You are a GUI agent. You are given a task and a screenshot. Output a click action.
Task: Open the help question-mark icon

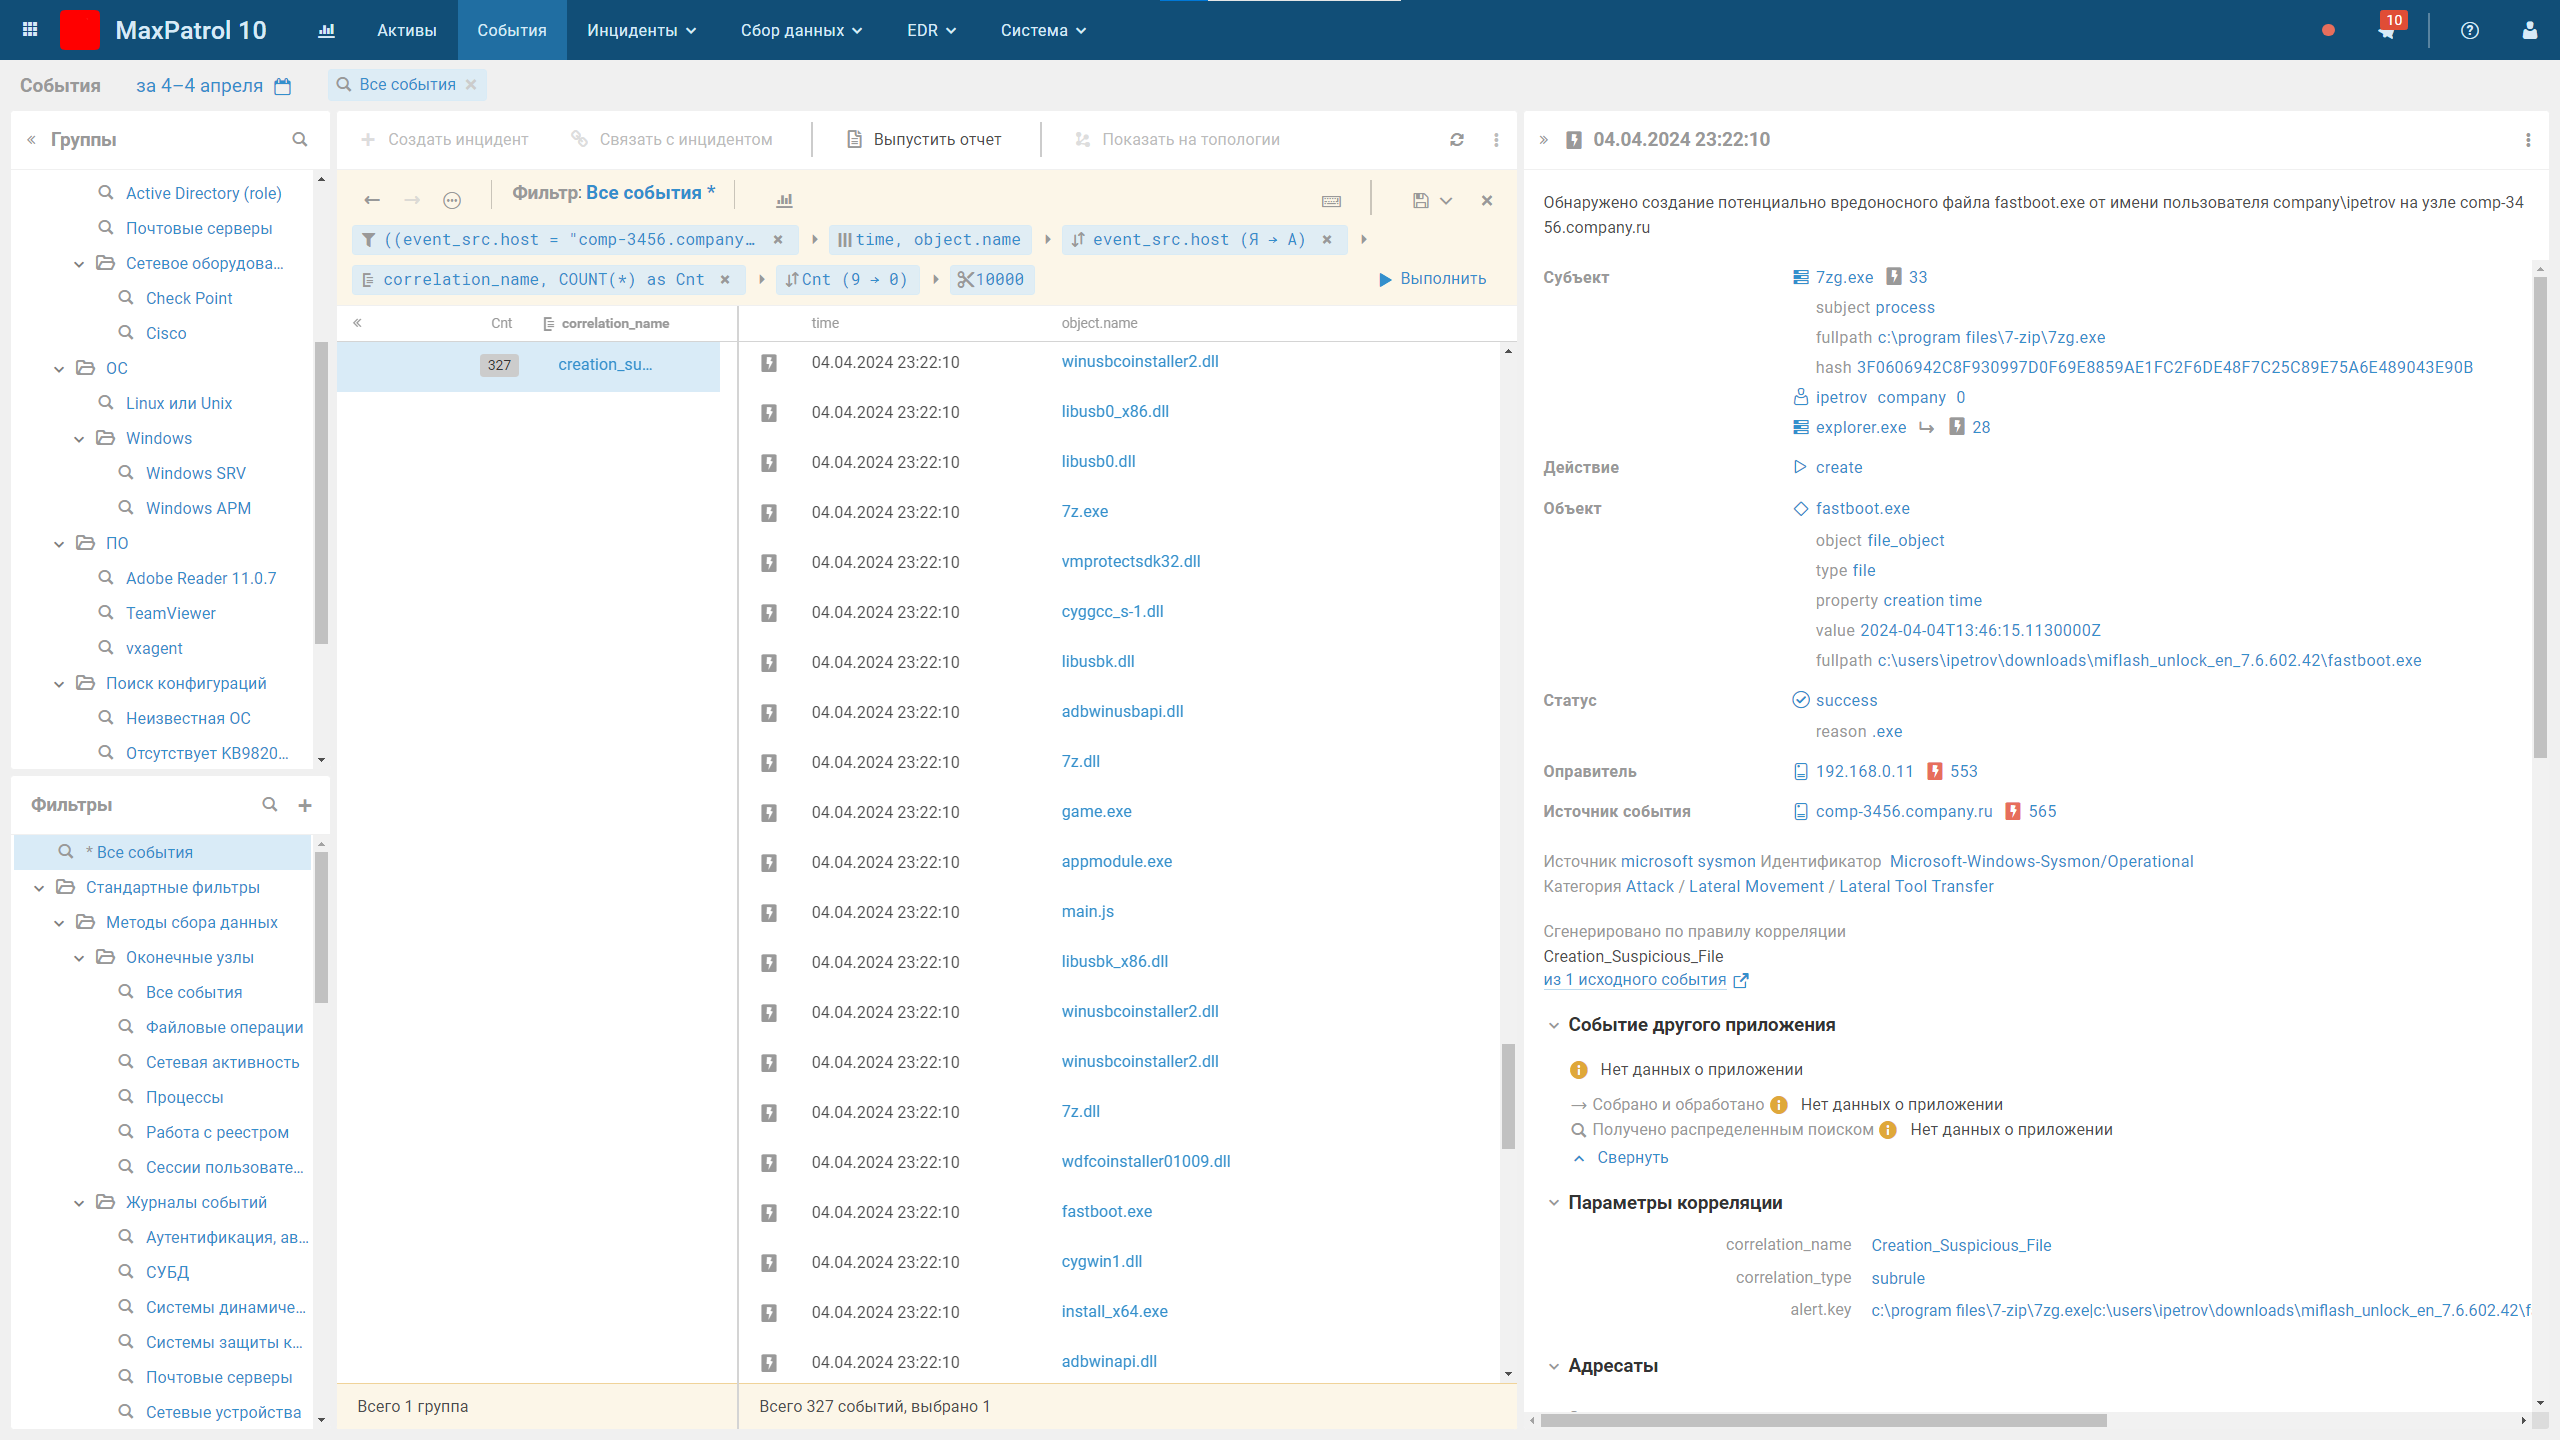click(2470, 30)
